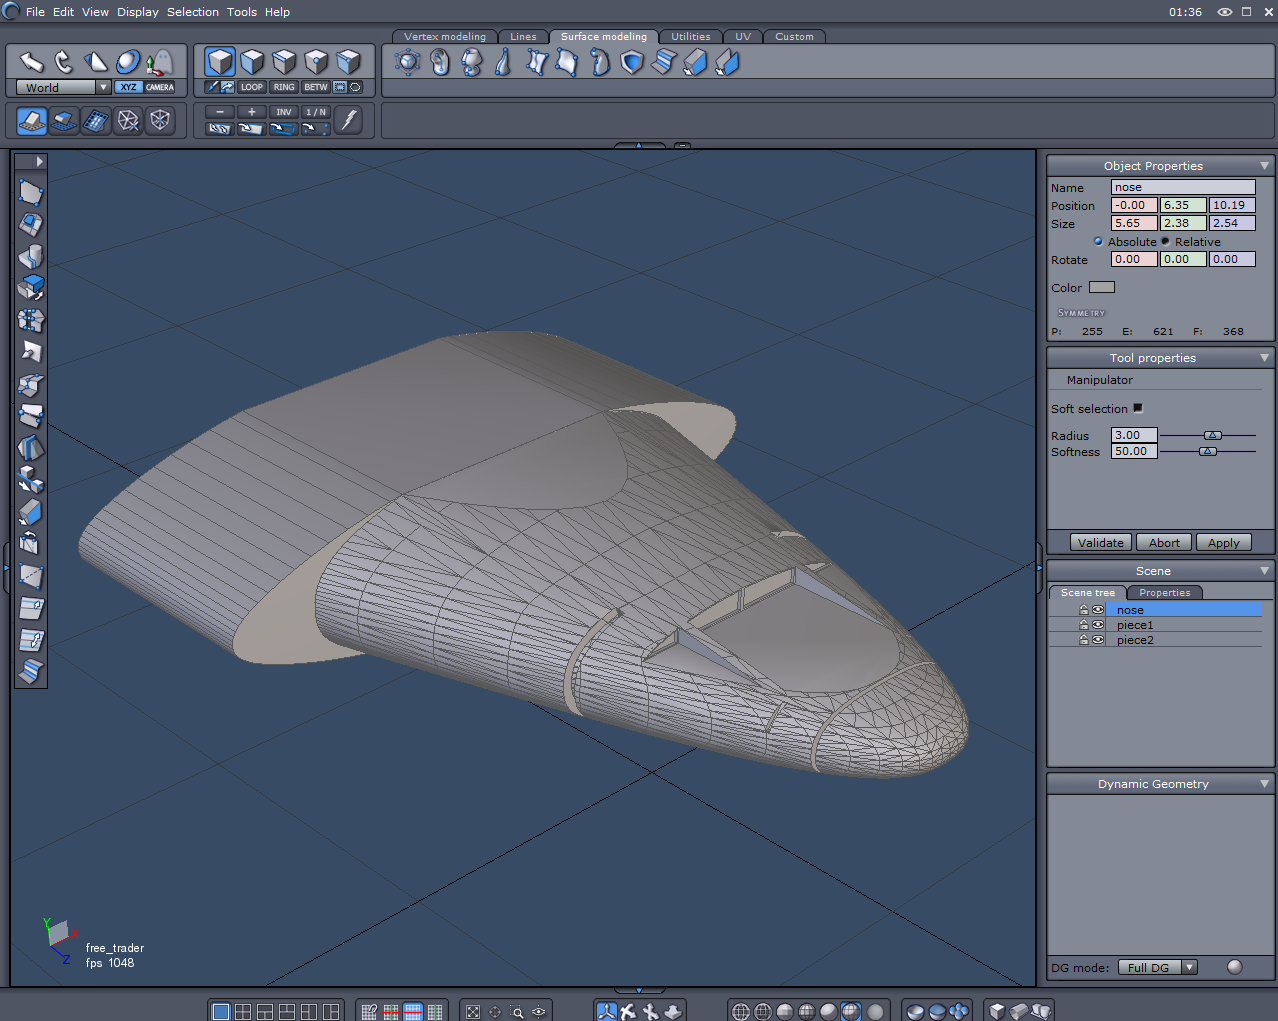The width and height of the screenshot is (1278, 1021).
Task: Switch to UV tab
Action: [x=743, y=36]
